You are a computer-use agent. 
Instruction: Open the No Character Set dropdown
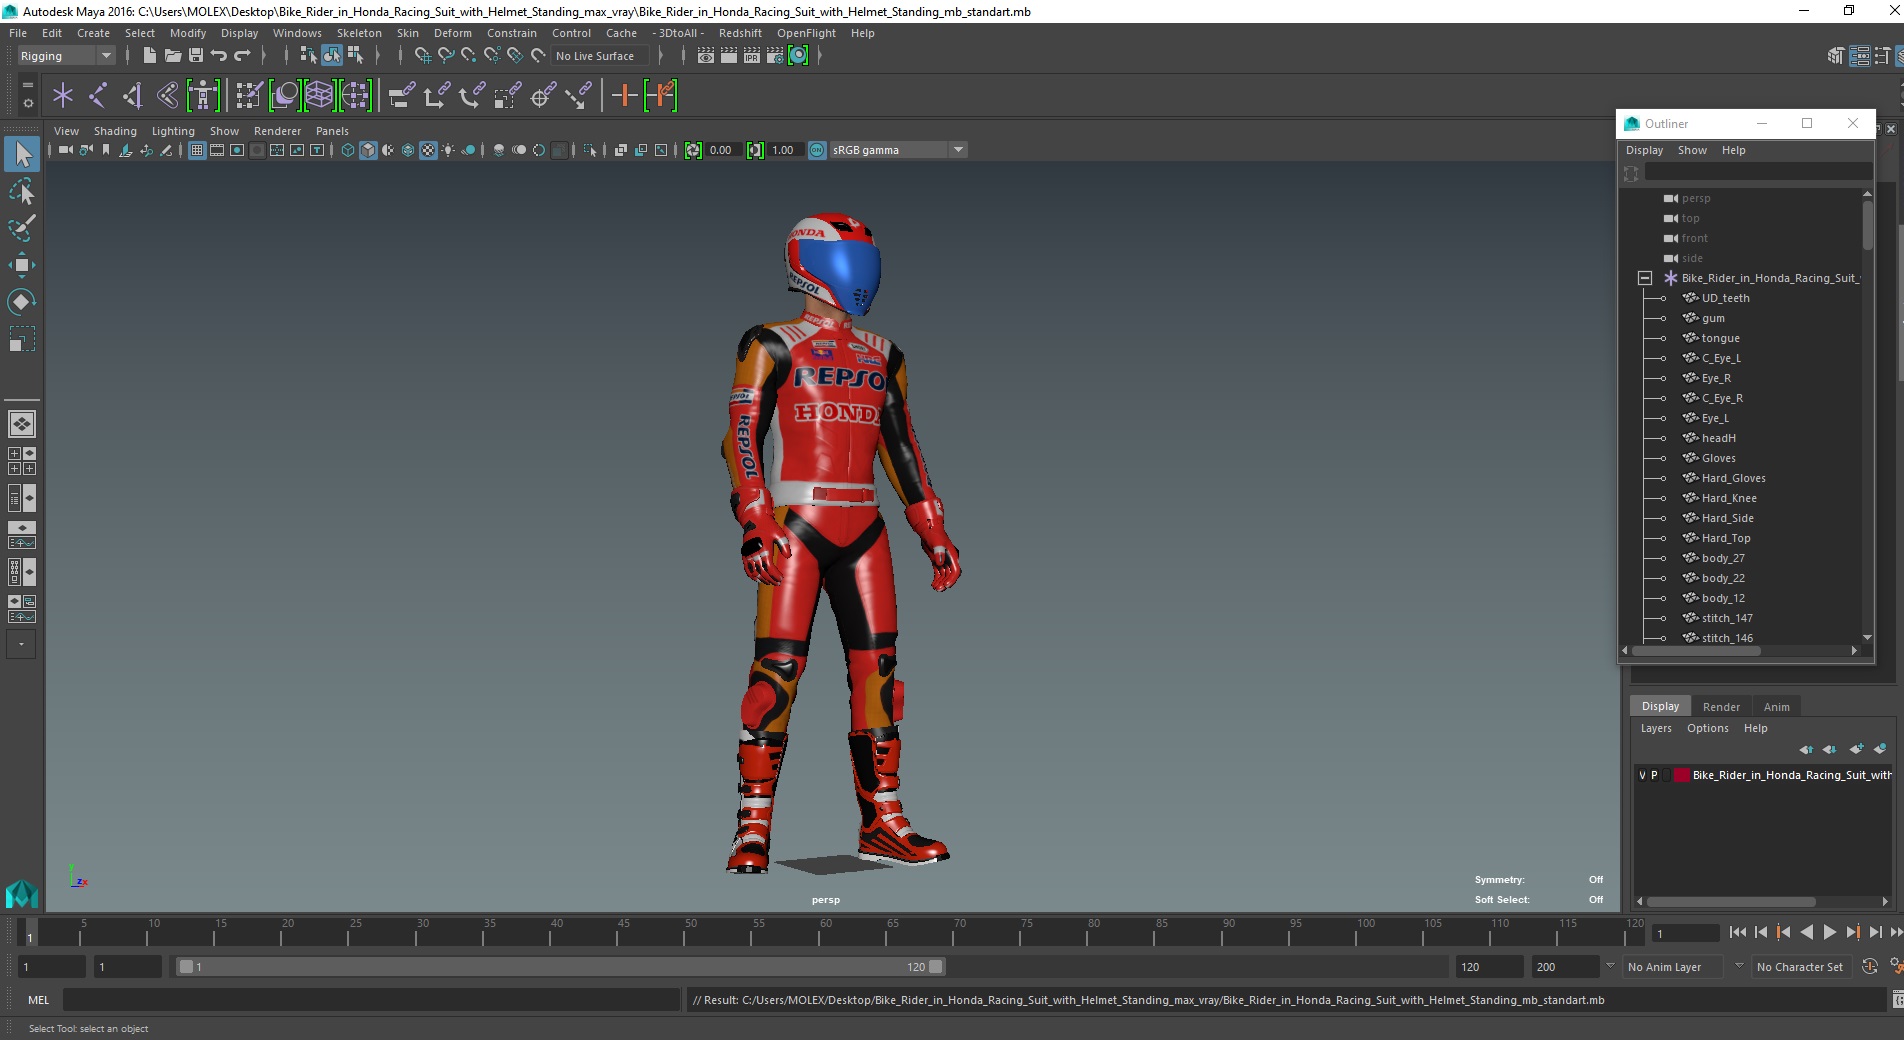tap(1803, 967)
